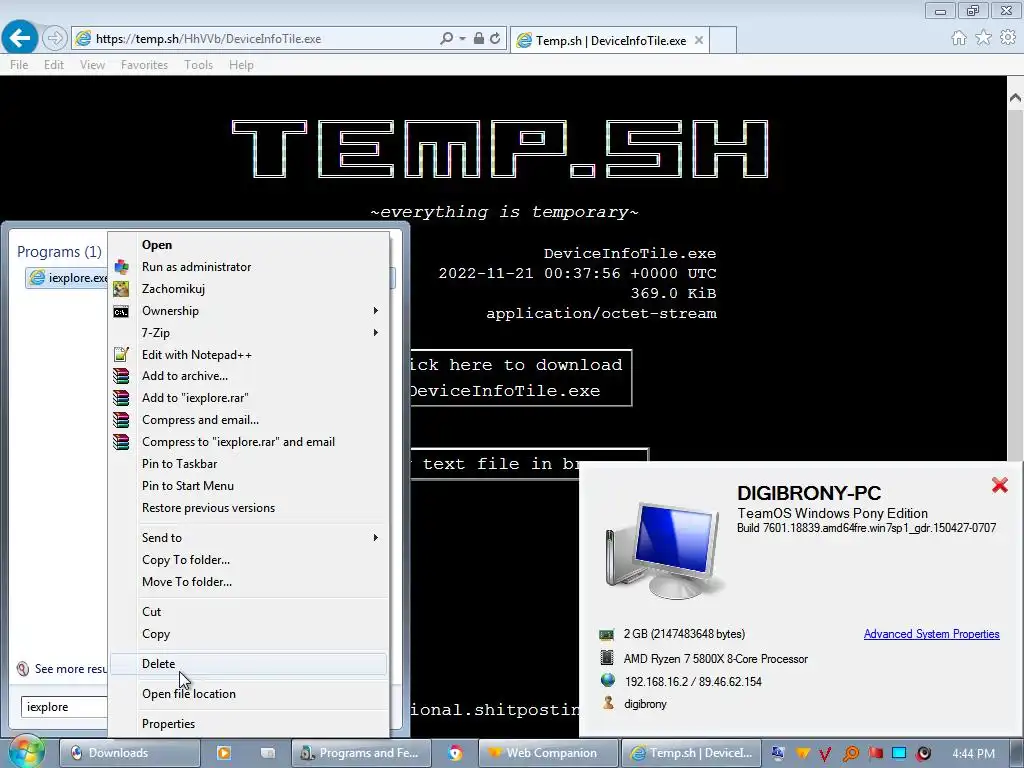Switch to Web Companion taskbar window
1024x768 pixels.
pos(547,753)
